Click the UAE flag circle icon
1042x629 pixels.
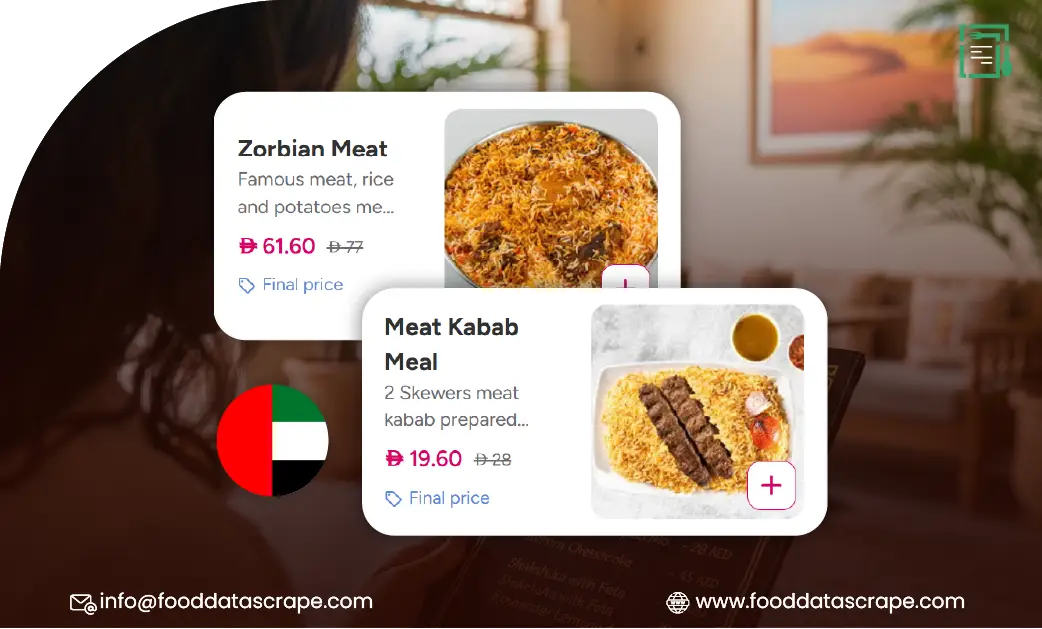[x=272, y=440]
